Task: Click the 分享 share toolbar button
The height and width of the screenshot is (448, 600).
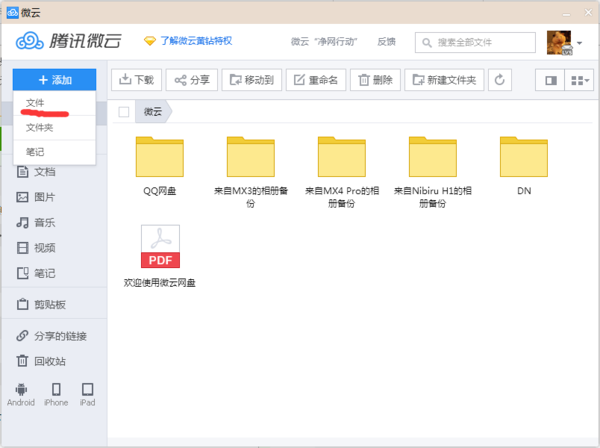Action: 192,80
